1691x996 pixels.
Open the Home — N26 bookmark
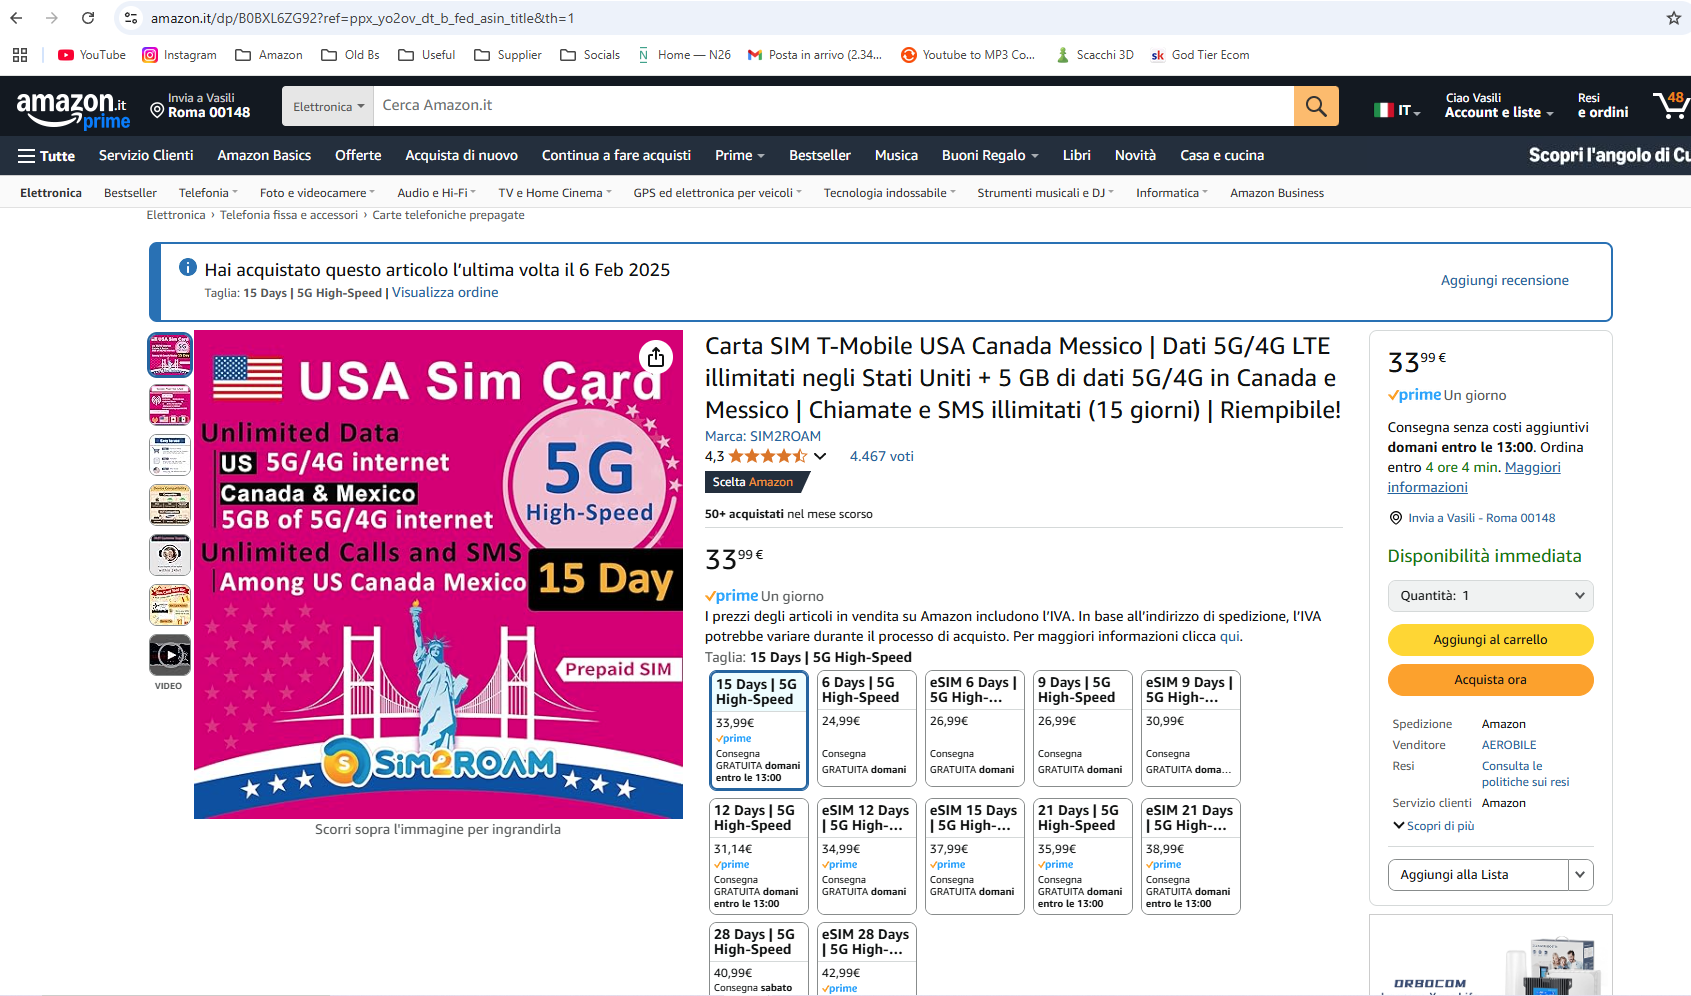pyautogui.click(x=685, y=55)
